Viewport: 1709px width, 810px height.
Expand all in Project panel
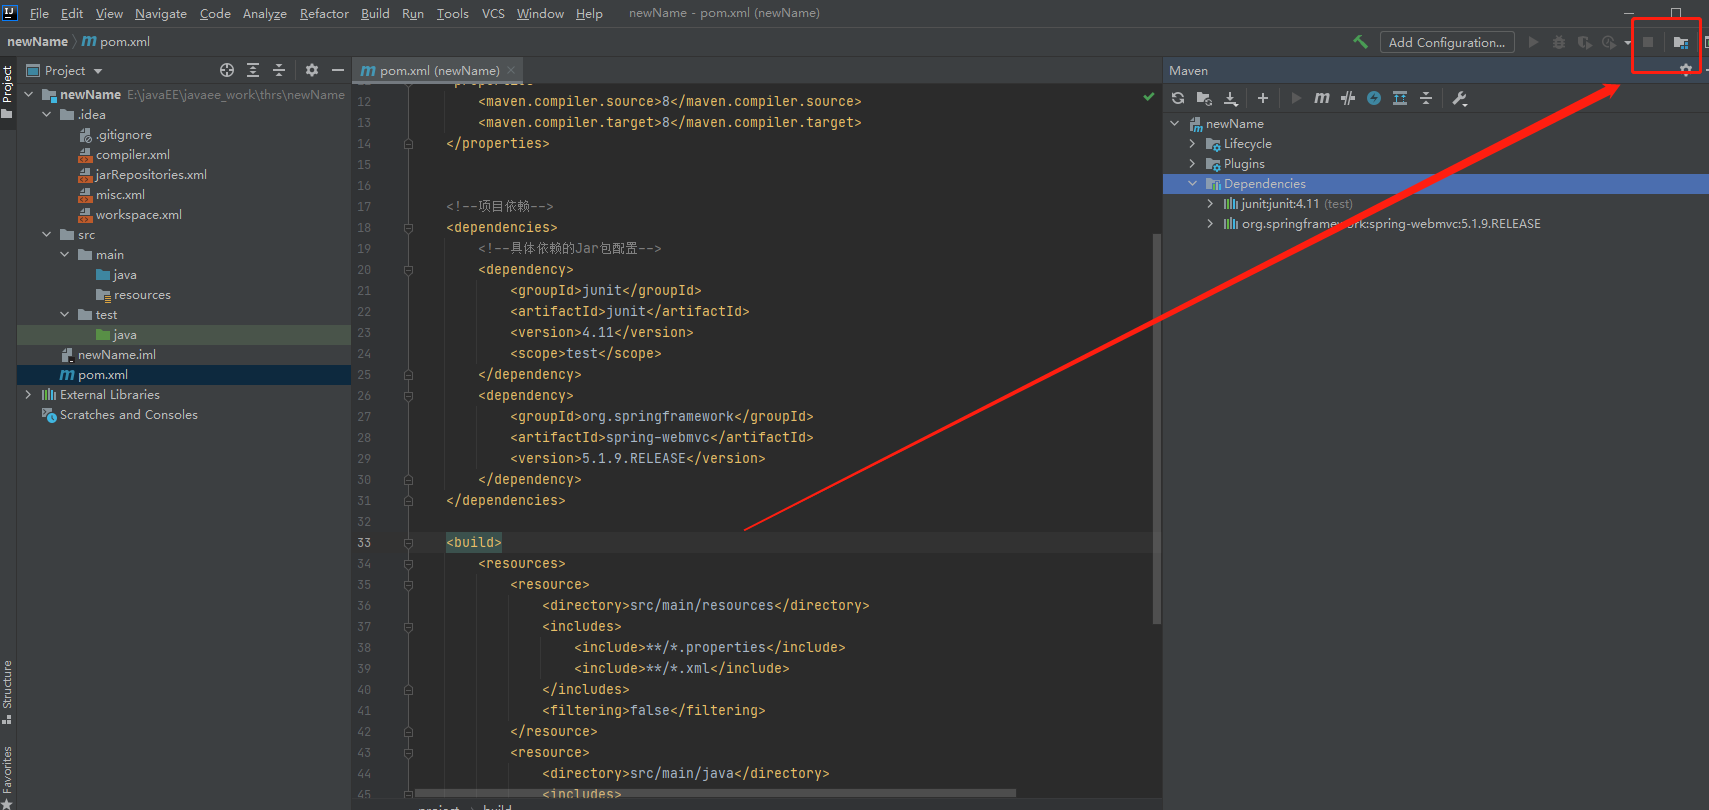click(253, 70)
